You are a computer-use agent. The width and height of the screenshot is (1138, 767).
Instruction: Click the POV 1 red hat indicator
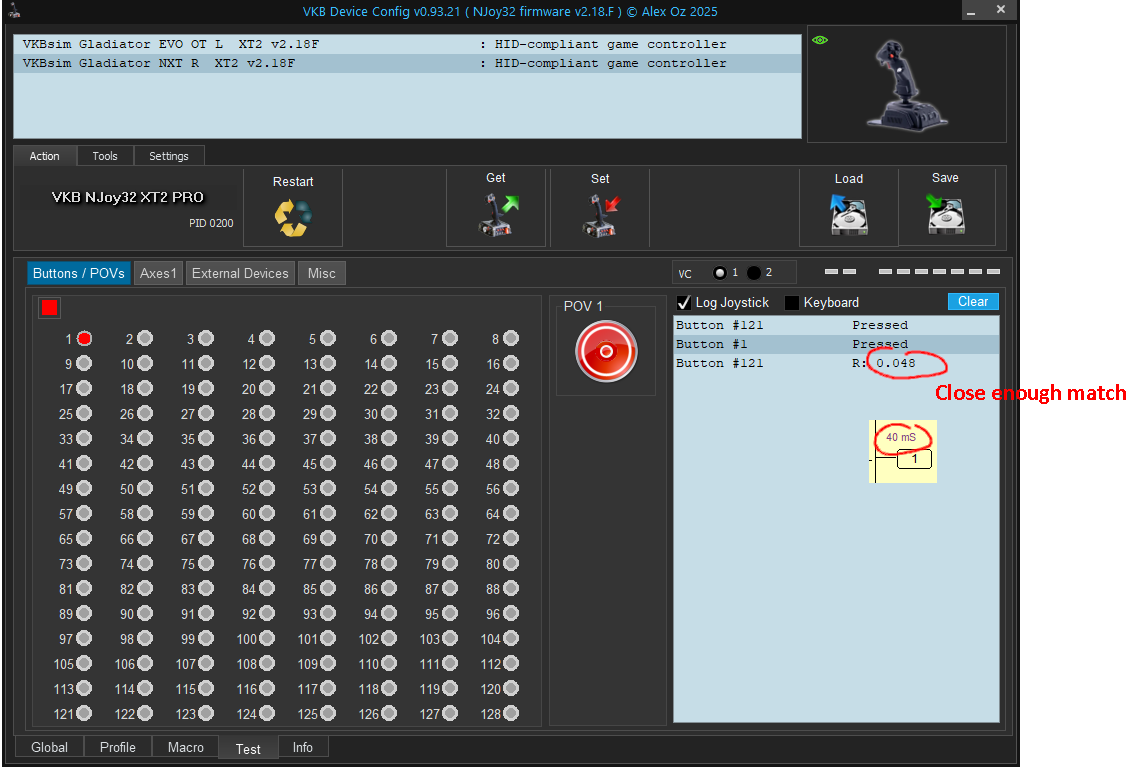pos(606,351)
